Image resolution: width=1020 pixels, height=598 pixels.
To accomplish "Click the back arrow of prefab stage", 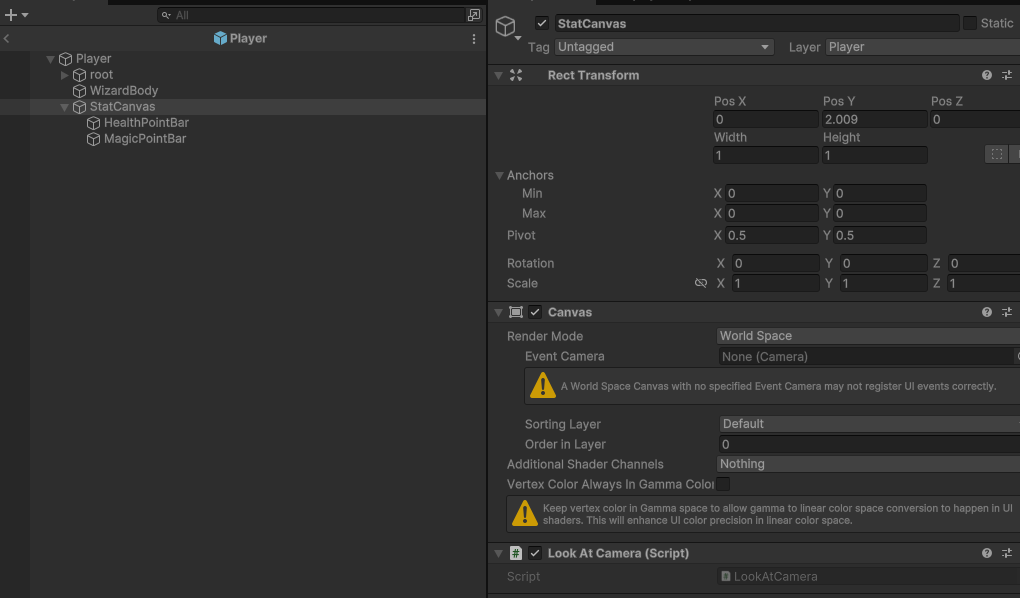I will (x=7, y=38).
